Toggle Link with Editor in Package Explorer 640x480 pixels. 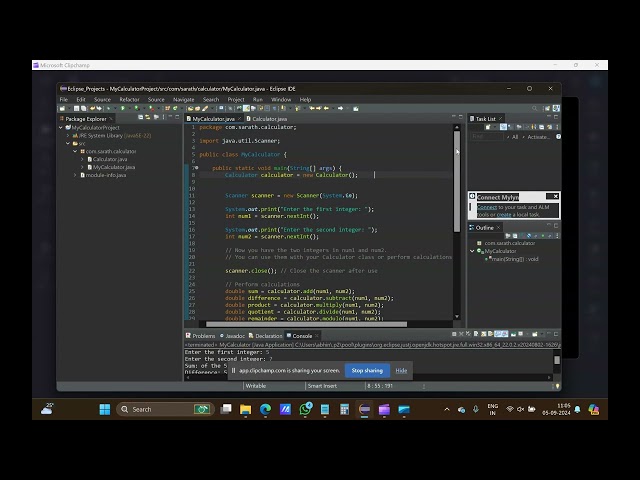tap(147, 117)
